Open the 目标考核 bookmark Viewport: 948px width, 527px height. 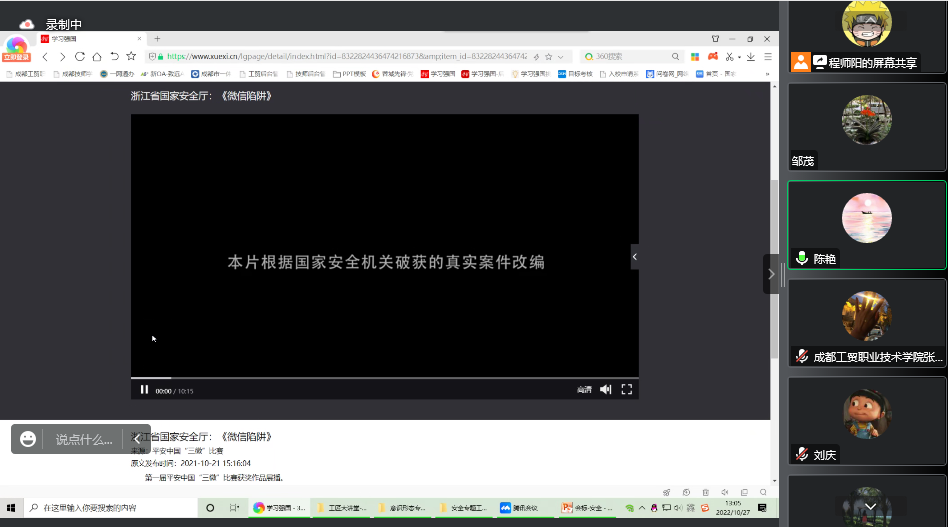[575, 74]
